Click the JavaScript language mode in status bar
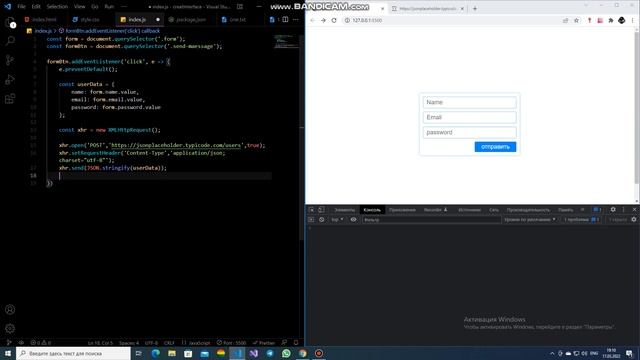640x360 pixels. point(199,343)
